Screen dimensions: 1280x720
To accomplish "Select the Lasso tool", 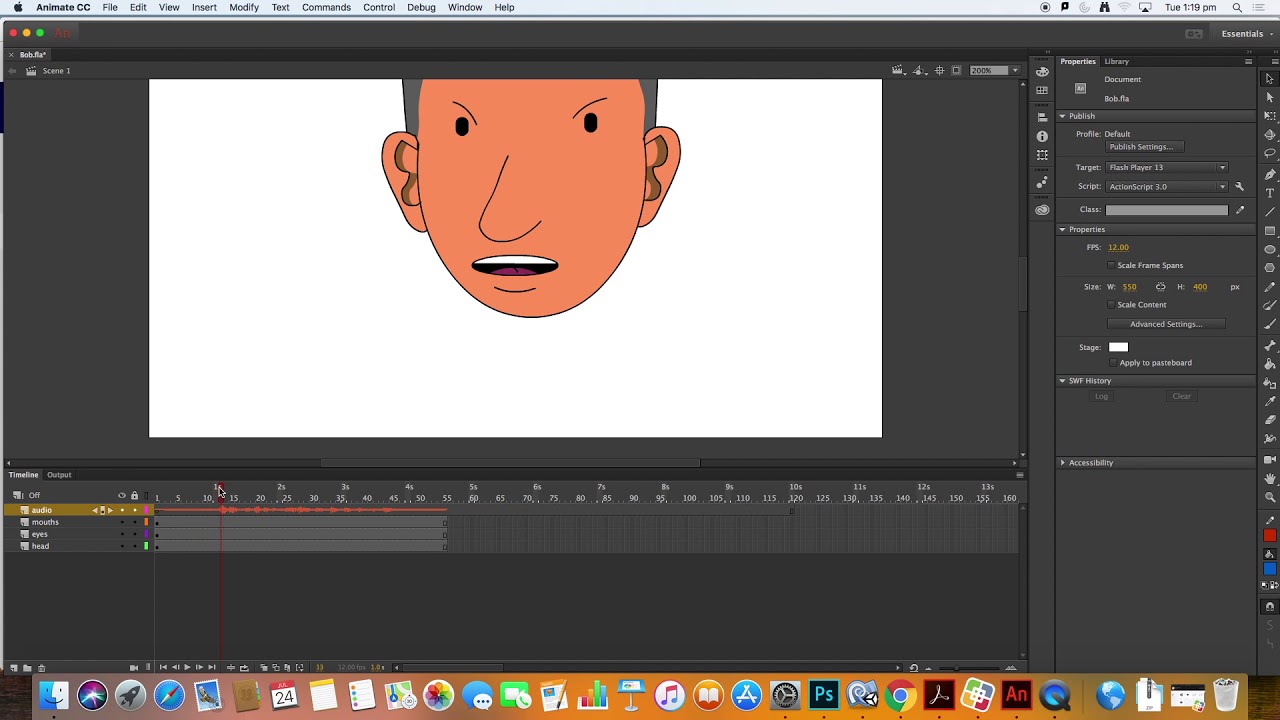I will coord(1270,152).
